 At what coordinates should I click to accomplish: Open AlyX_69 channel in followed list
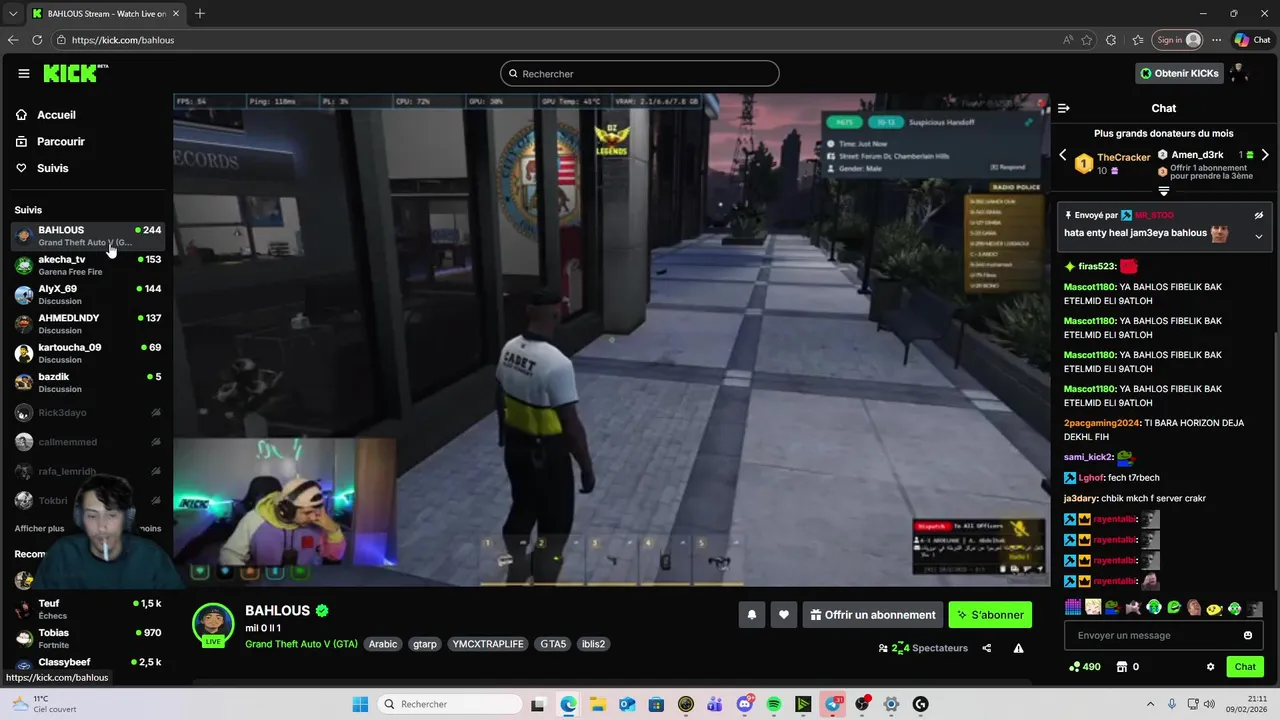point(87,294)
